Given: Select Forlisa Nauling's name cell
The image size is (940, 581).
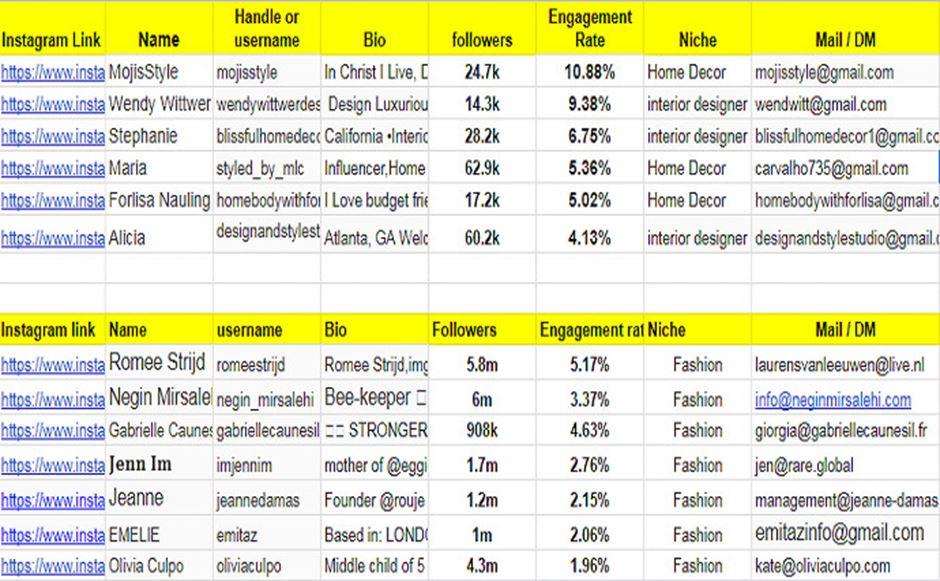Looking at the screenshot, I should 159,200.
